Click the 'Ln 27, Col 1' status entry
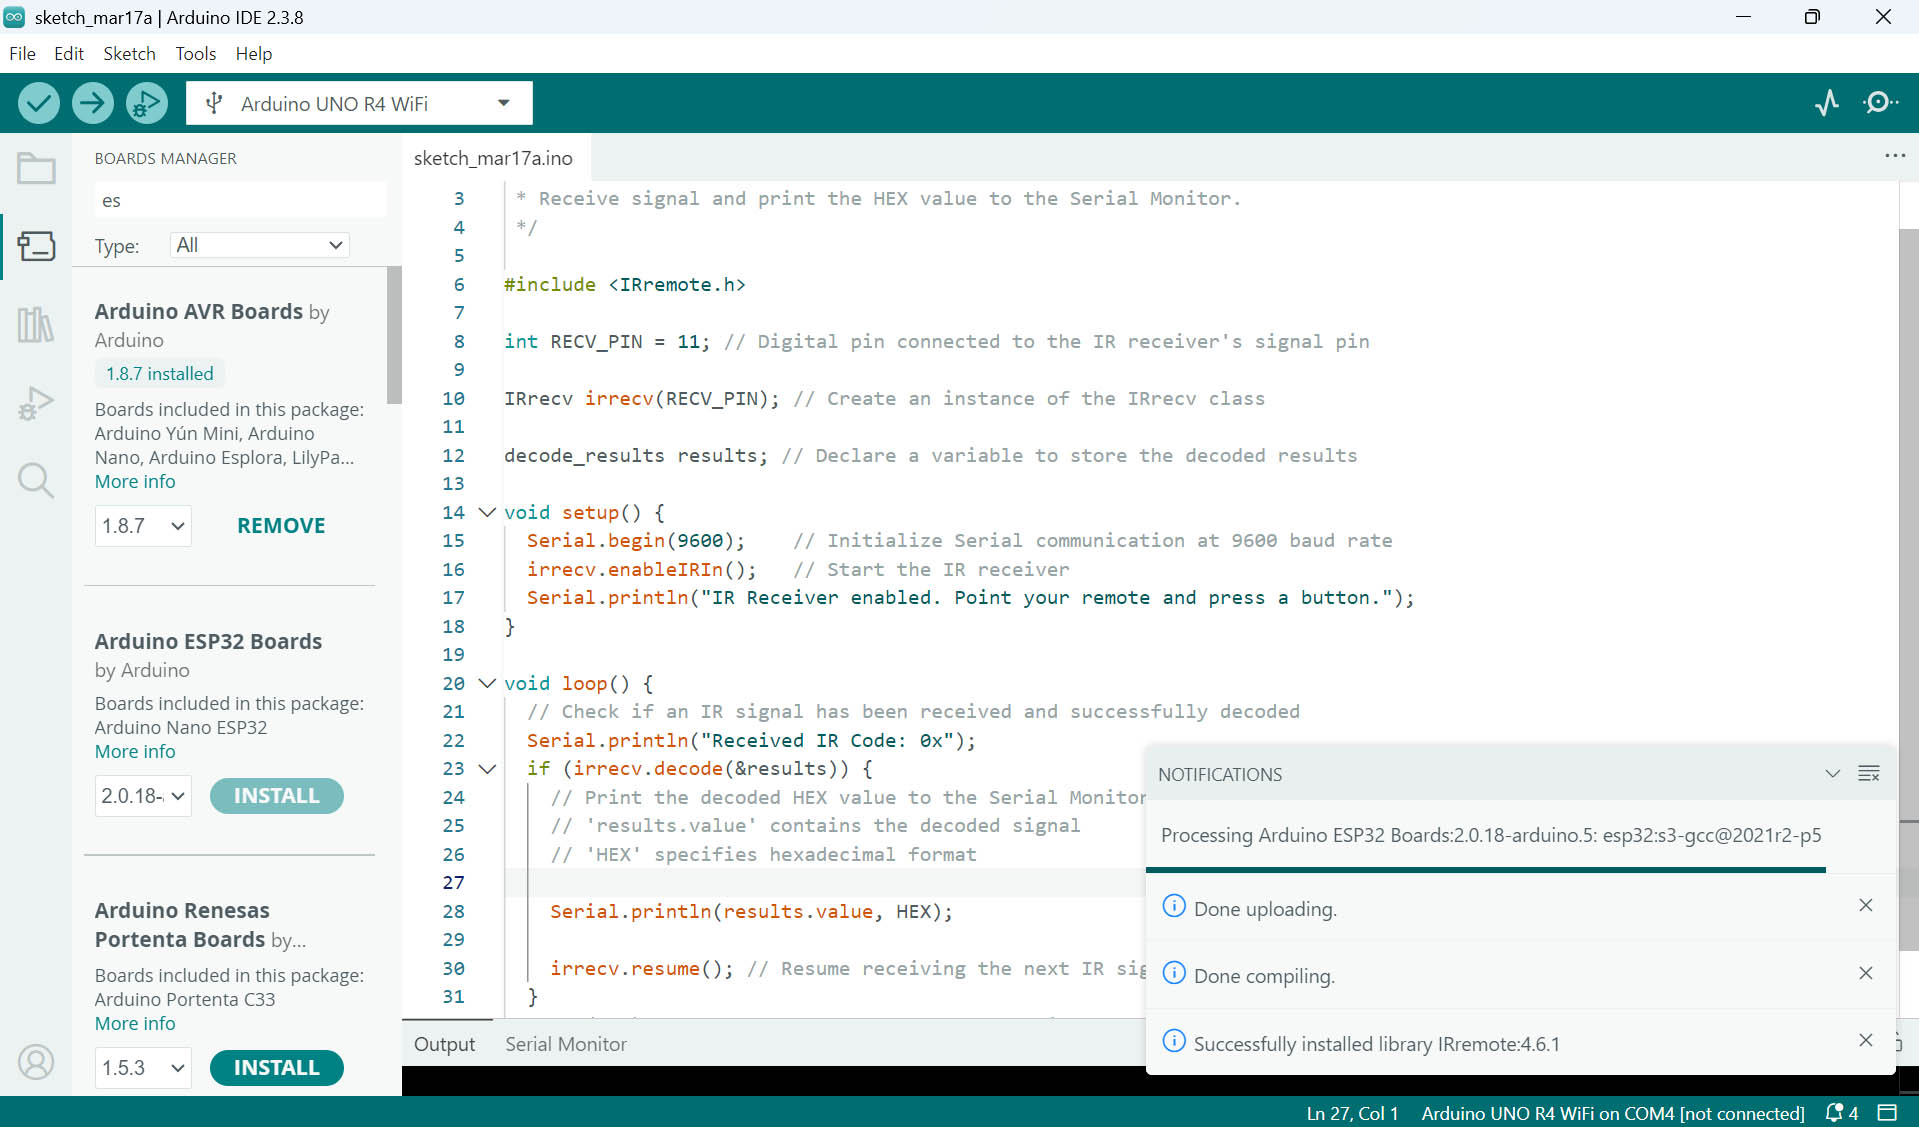The height and width of the screenshot is (1127, 1919). (x=1352, y=1113)
